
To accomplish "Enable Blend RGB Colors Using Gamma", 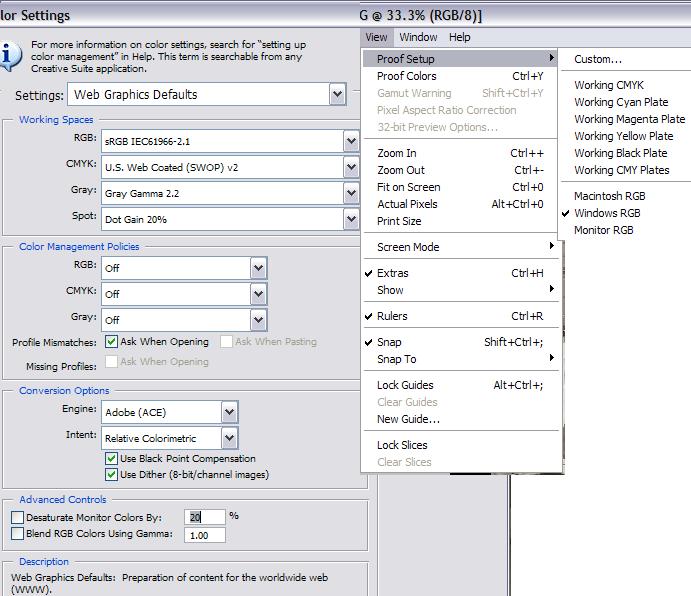I will click(x=18, y=534).
